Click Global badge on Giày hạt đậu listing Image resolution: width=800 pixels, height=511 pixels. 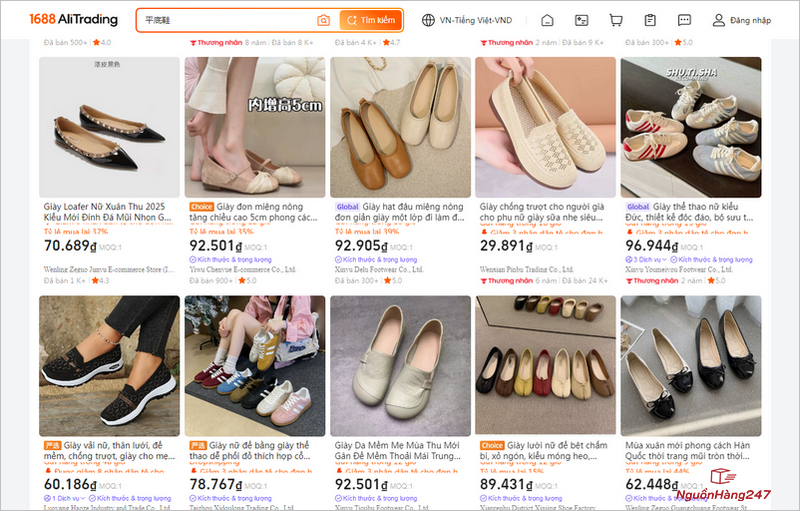[347, 207]
